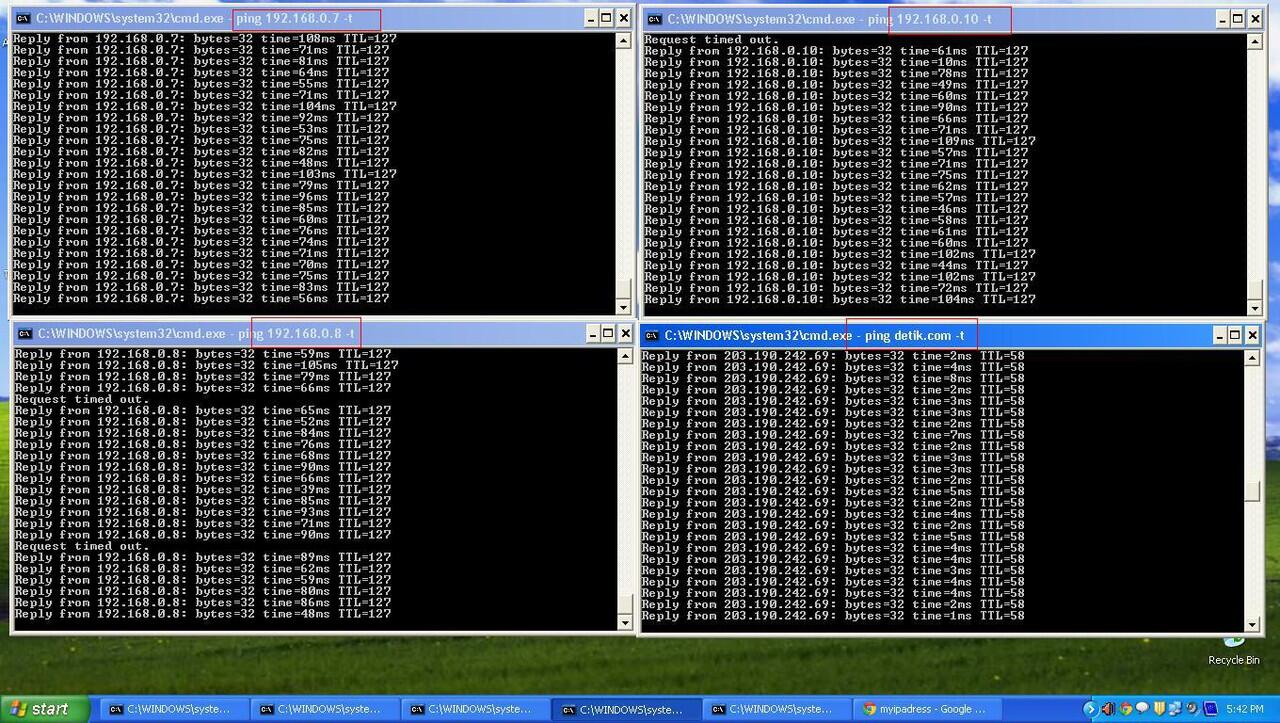This screenshot has width=1280, height=723.
Task: Click the reply line with time=7ms from 203.190.242.69
Action: coord(833,435)
